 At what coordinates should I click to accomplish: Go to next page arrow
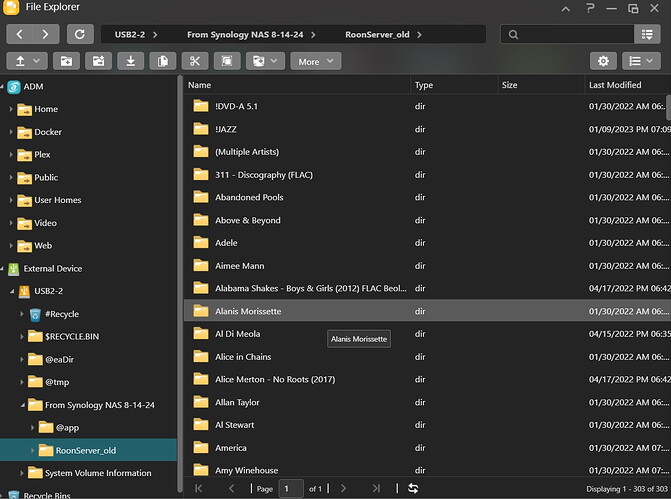[343, 488]
